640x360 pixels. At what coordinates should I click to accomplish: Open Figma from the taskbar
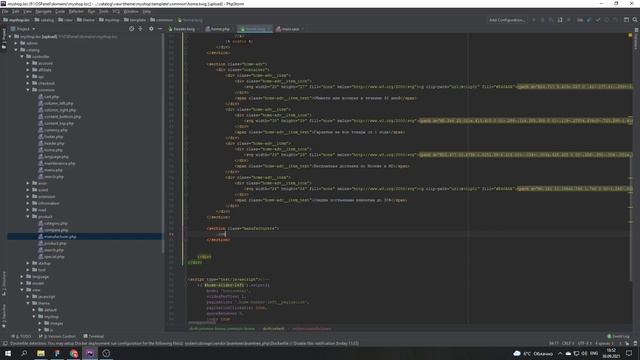click(57, 353)
